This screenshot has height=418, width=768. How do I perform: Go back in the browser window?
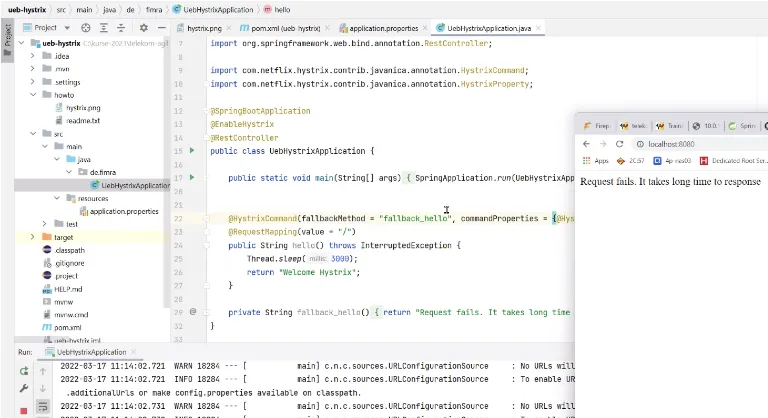[586, 144]
